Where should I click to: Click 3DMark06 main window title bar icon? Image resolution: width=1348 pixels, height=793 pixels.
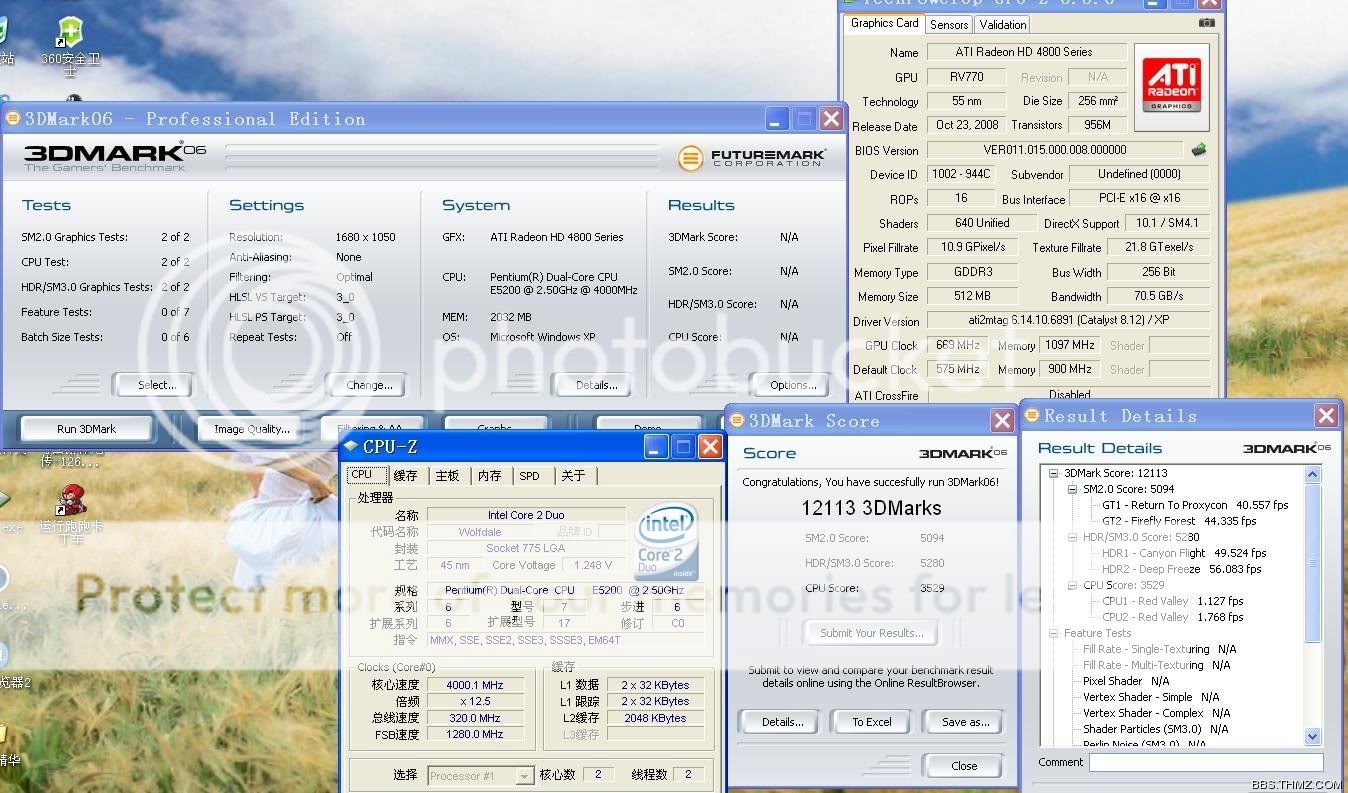[x=12, y=118]
